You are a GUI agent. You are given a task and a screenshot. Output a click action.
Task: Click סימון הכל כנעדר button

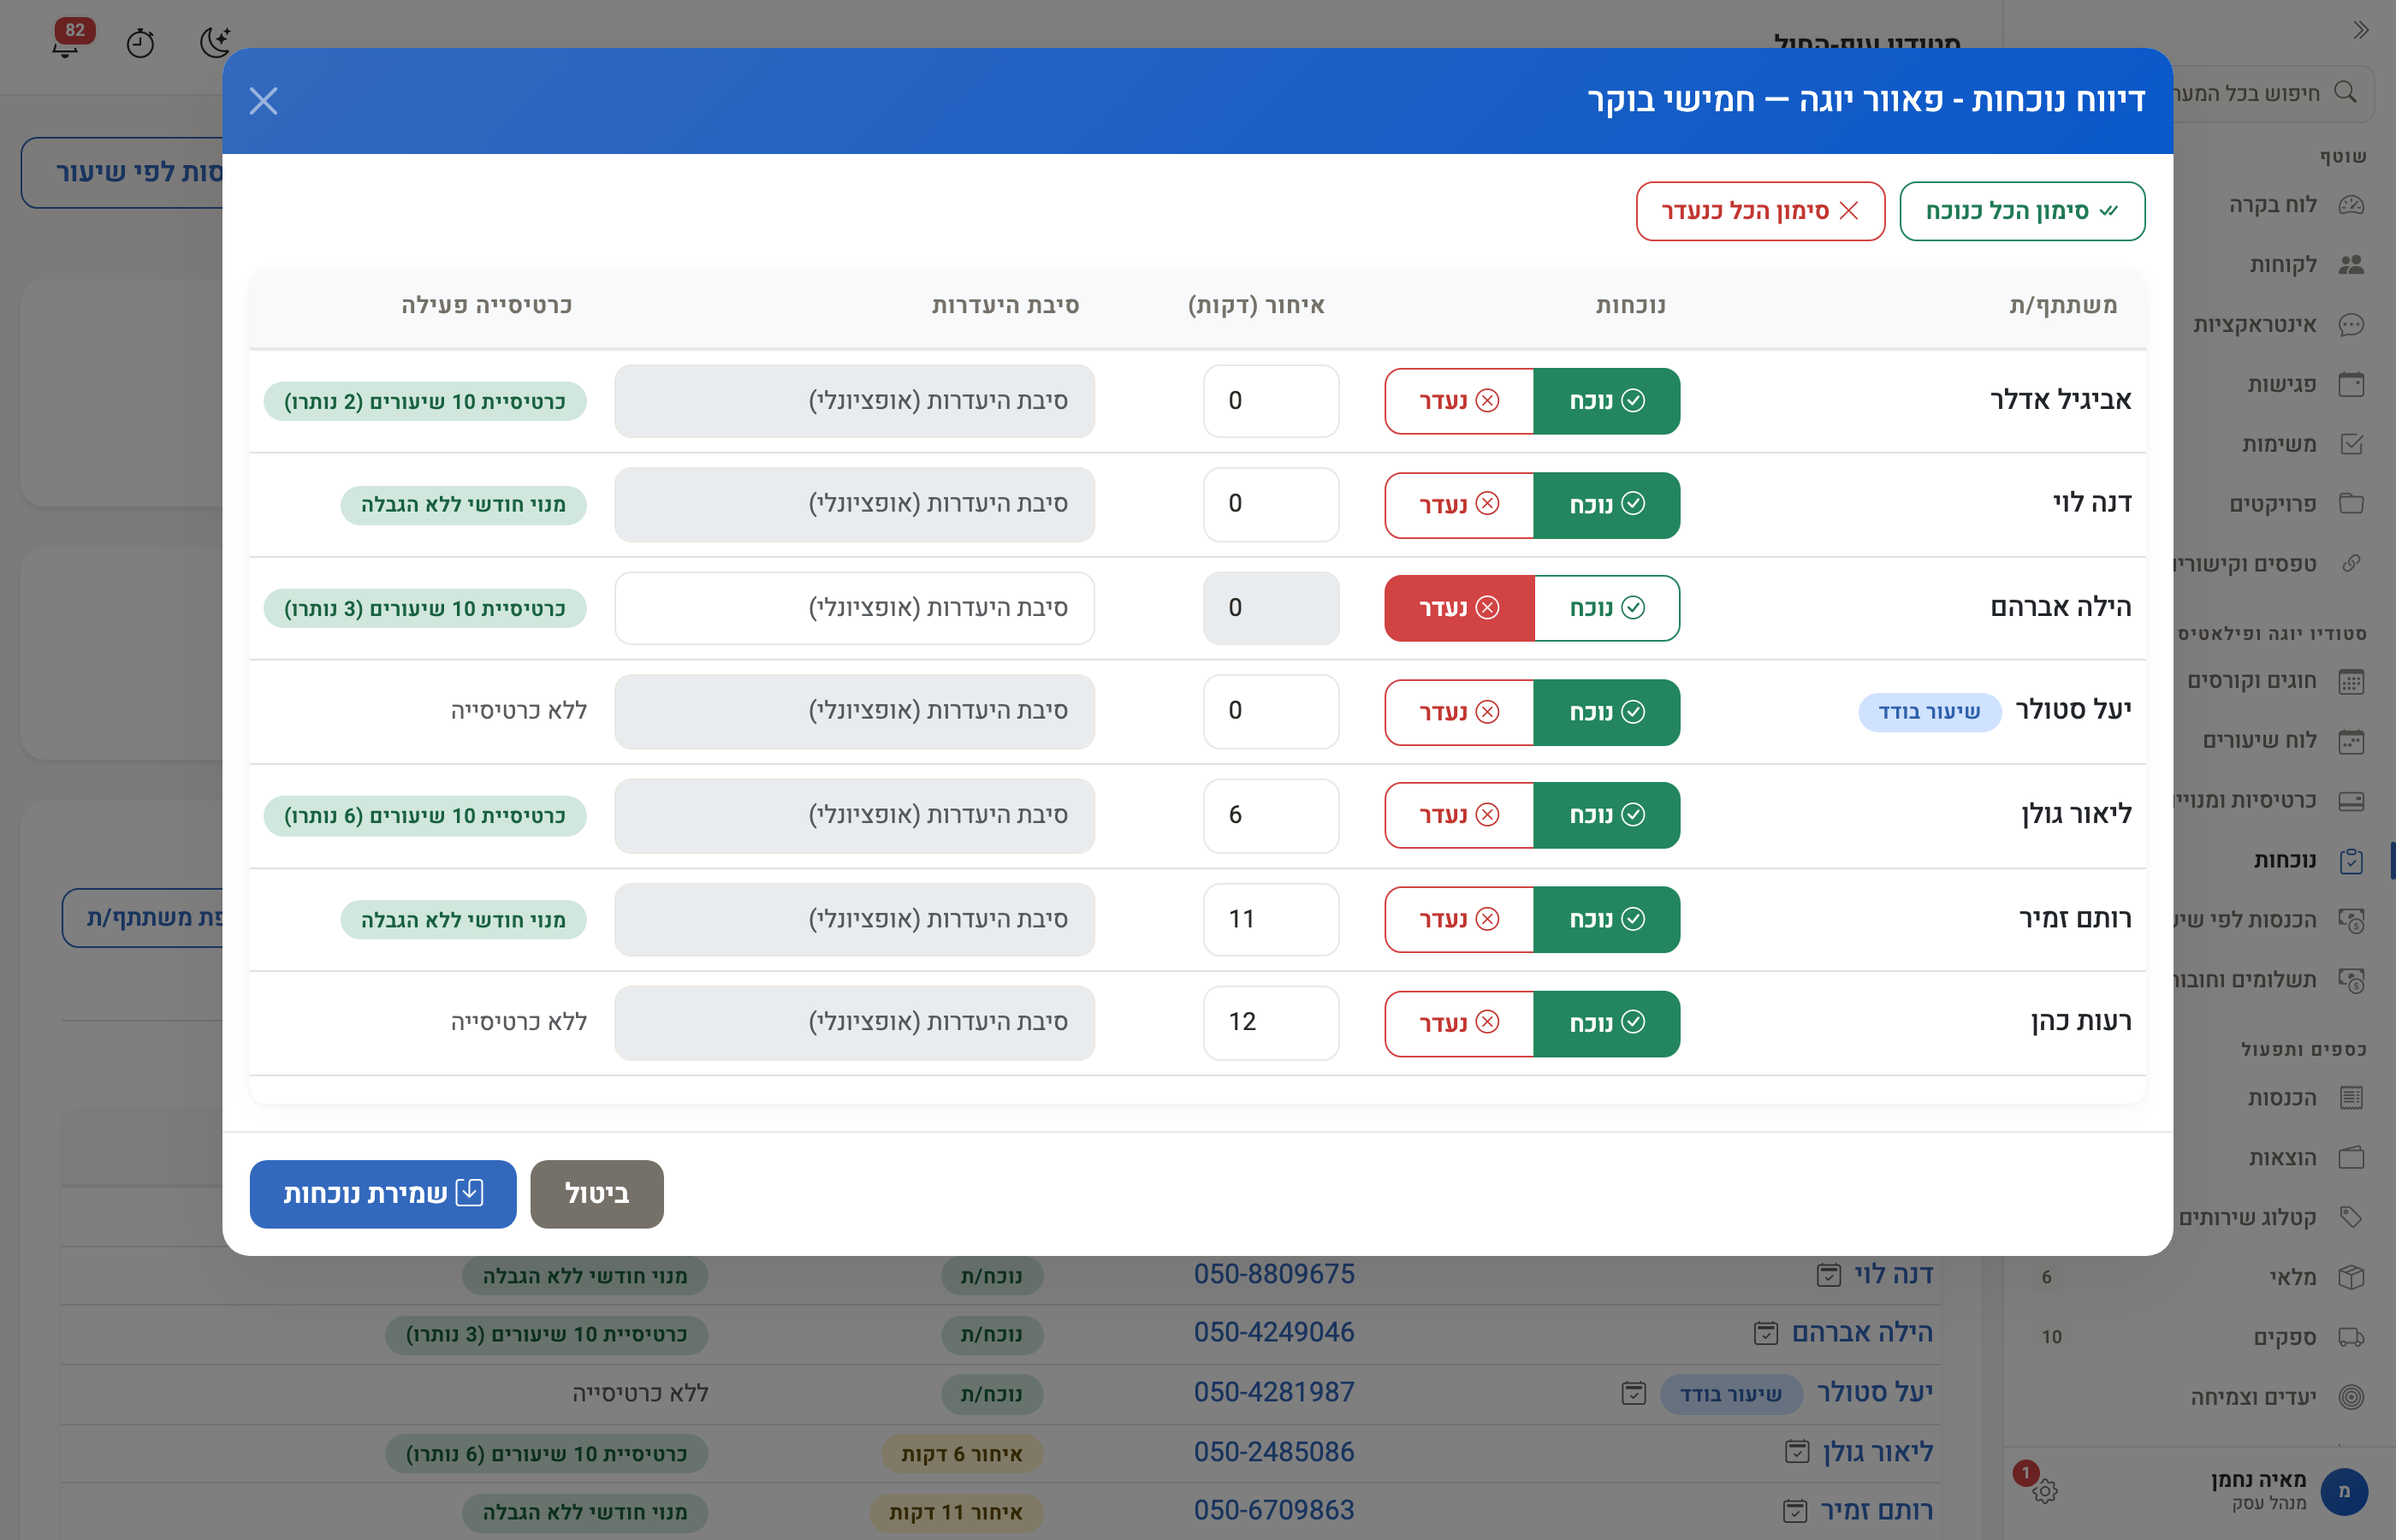pyautogui.click(x=1760, y=211)
